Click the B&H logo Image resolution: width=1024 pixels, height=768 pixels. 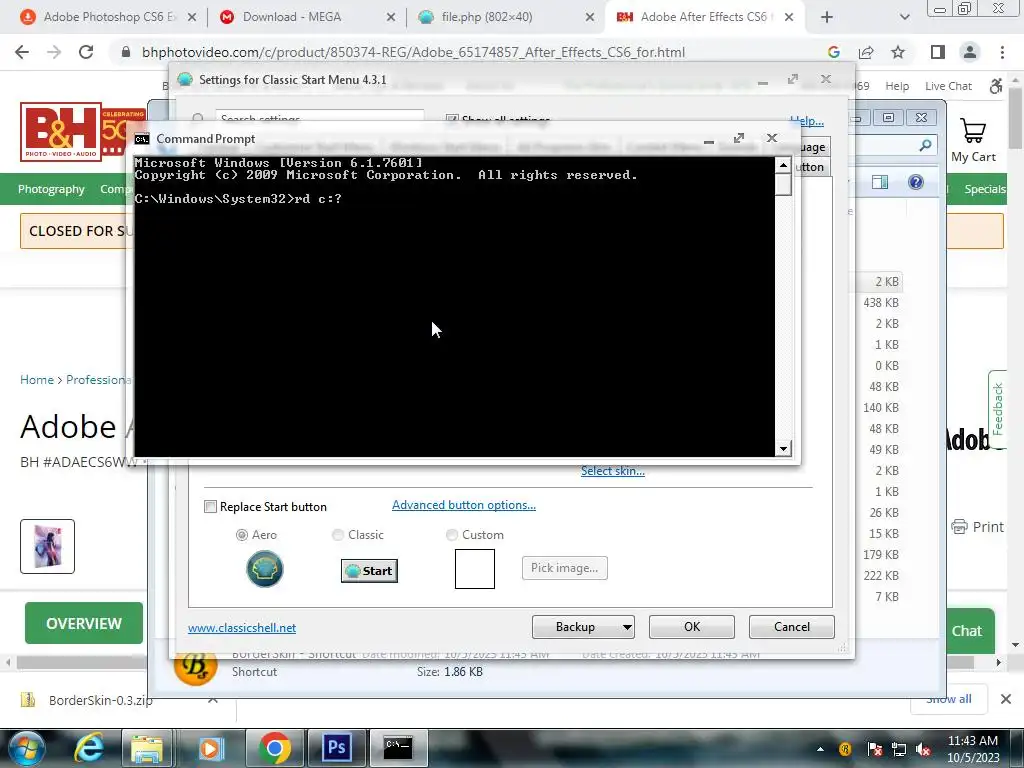pyautogui.click(x=61, y=131)
